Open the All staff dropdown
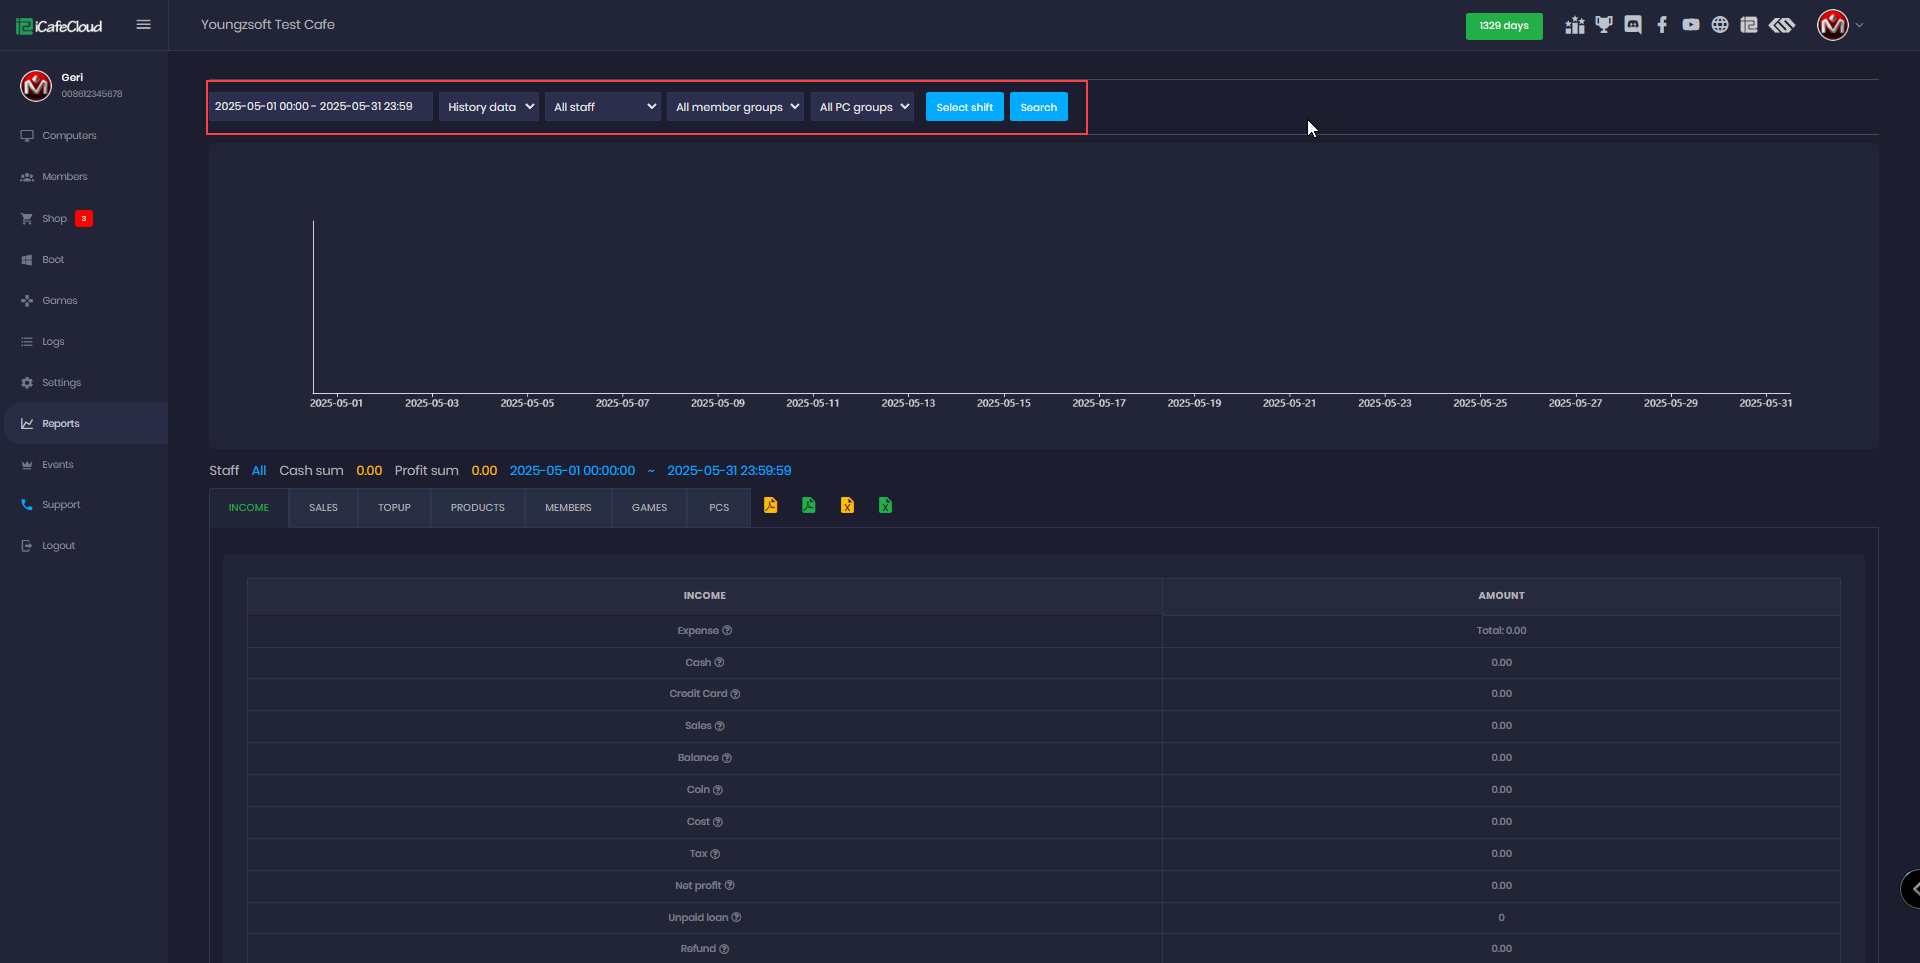 tap(603, 107)
